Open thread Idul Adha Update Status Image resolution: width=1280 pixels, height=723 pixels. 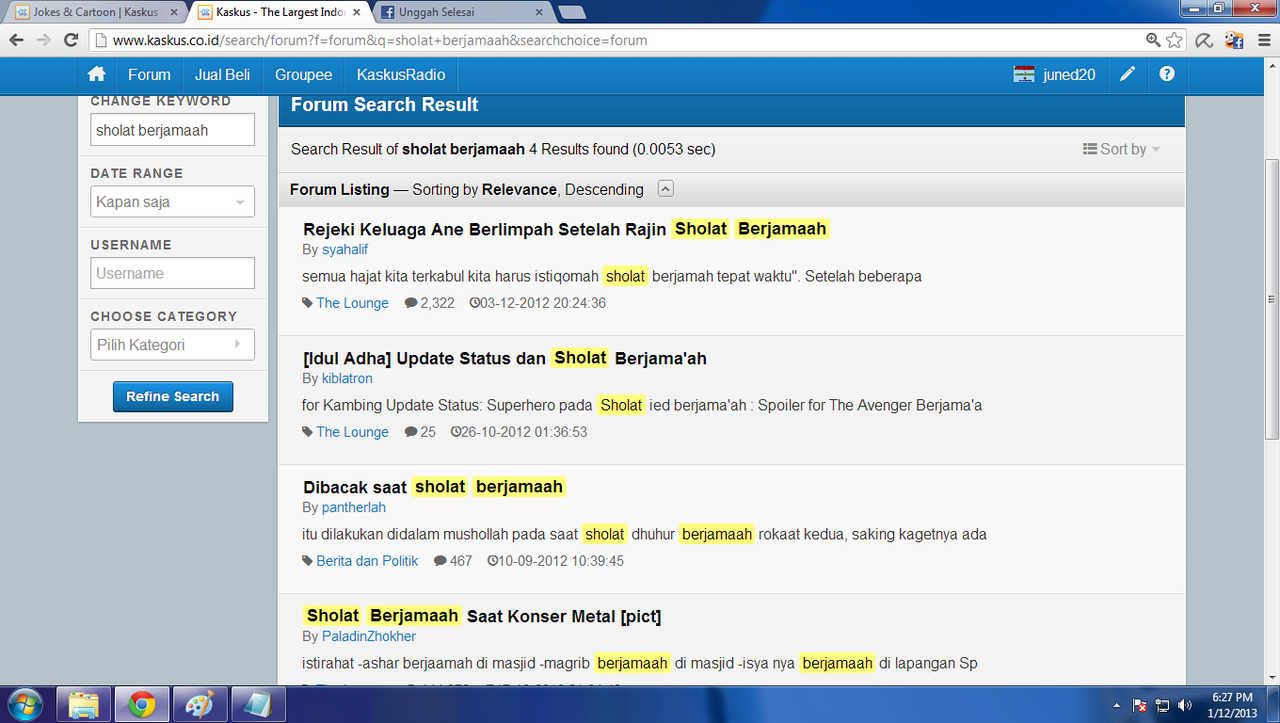[505, 358]
